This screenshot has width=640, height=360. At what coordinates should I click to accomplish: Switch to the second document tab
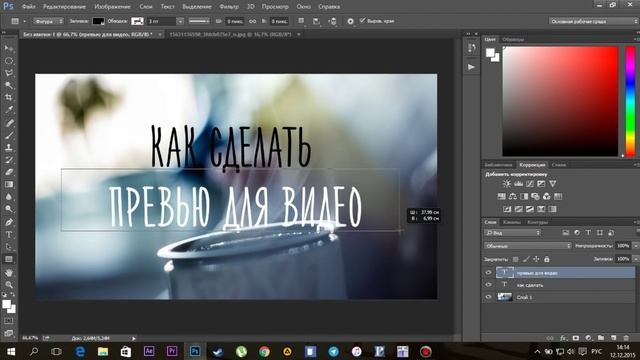coord(231,35)
